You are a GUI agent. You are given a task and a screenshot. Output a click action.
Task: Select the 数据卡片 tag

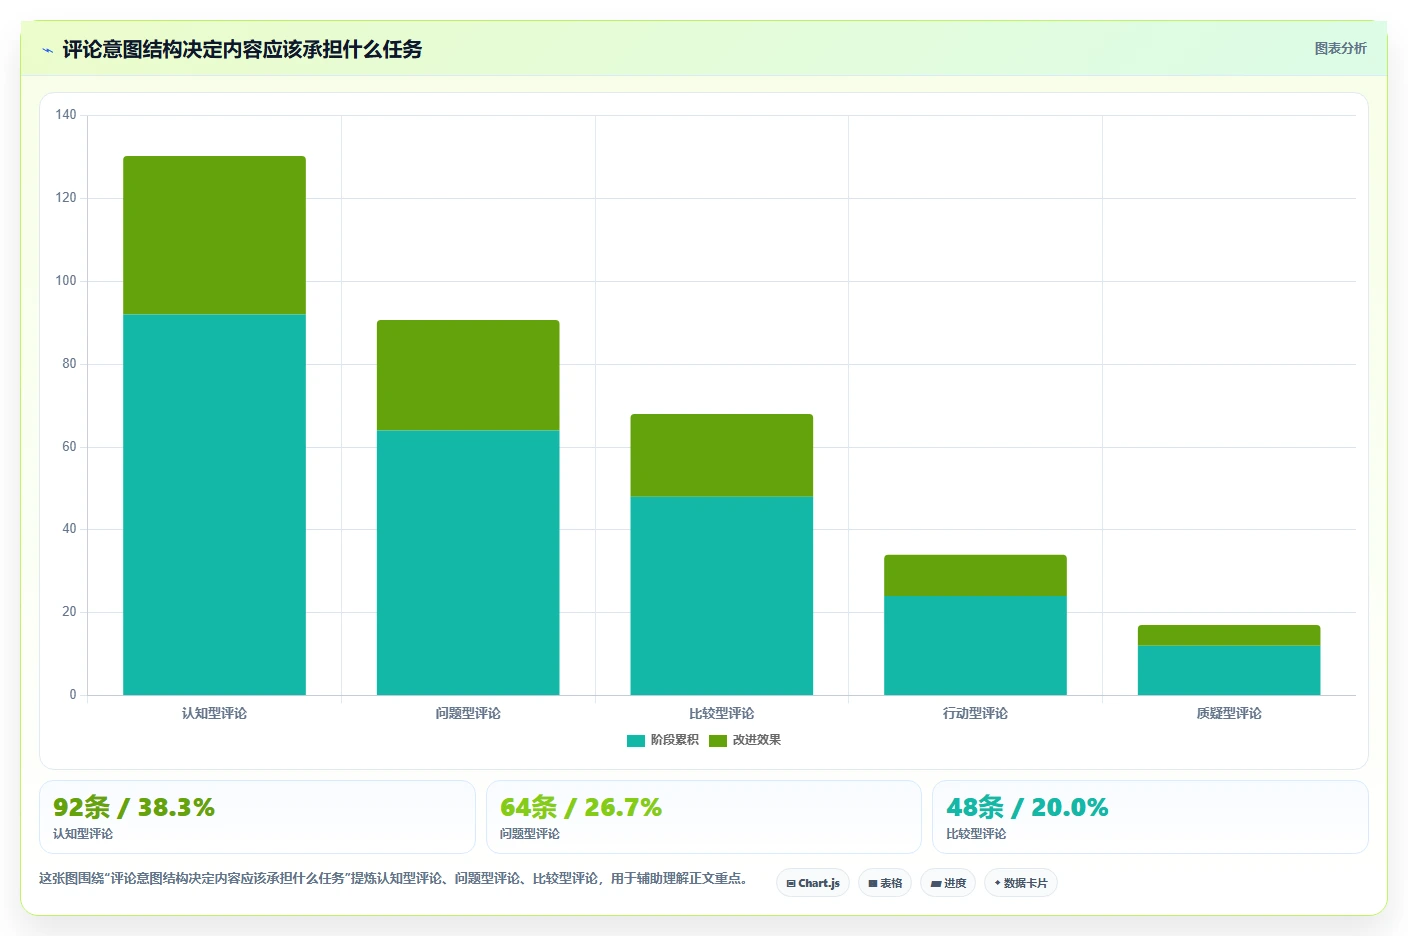[1021, 883]
